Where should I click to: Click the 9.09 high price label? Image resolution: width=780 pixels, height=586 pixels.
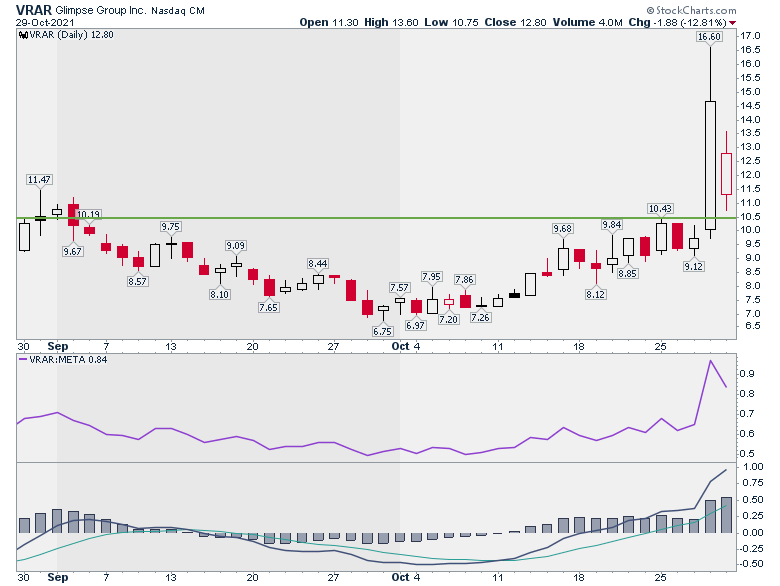tap(235, 246)
